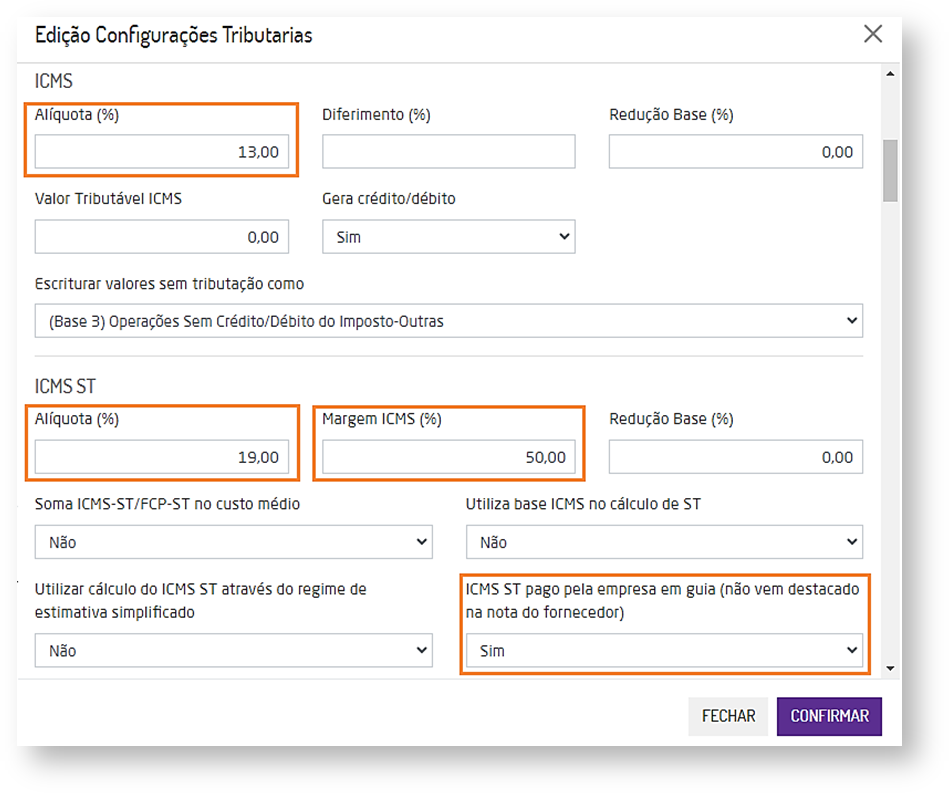Click the scrollbar up arrow
950x794 pixels.
(x=889, y=74)
